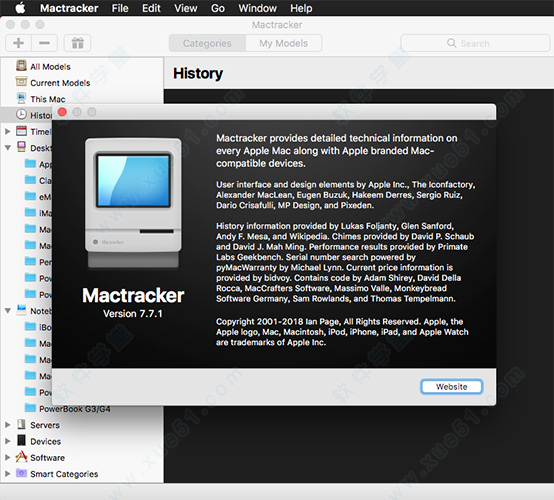Open the Apple menu

coord(20,8)
